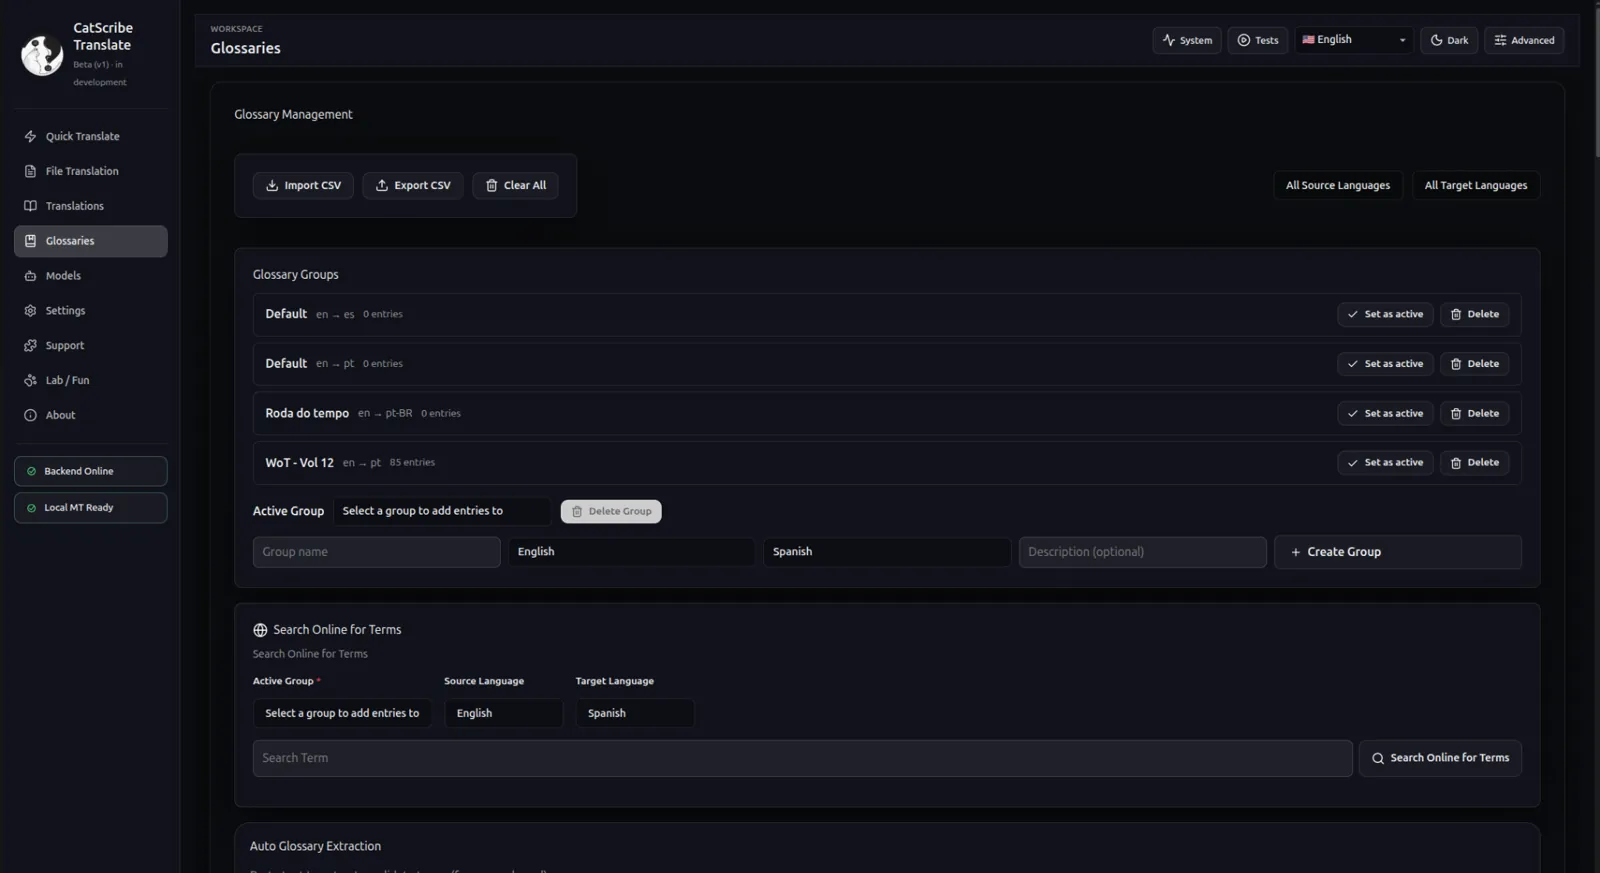Click the Settings gear icon in sidebar

click(30, 311)
